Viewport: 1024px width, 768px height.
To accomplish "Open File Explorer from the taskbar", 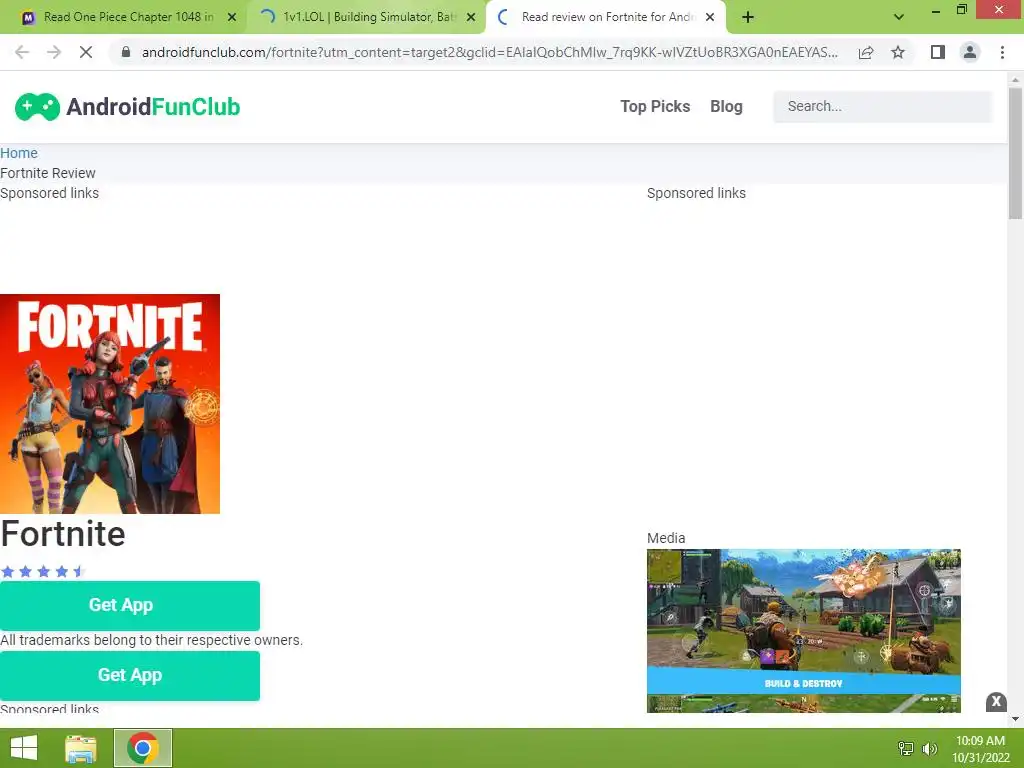I will 81,748.
